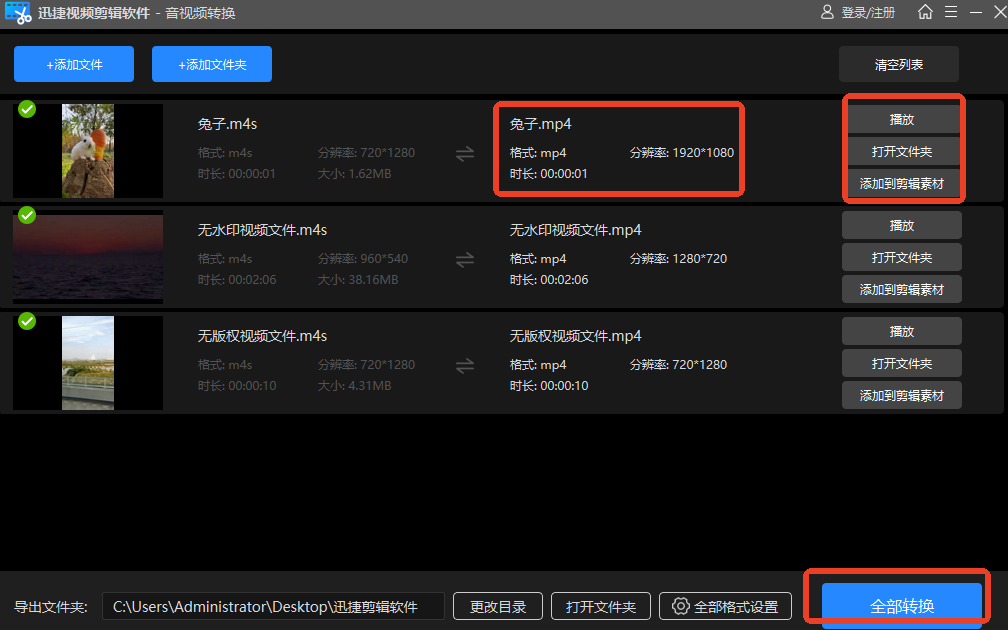Click the +添加文件夹 button

[x=211, y=63]
